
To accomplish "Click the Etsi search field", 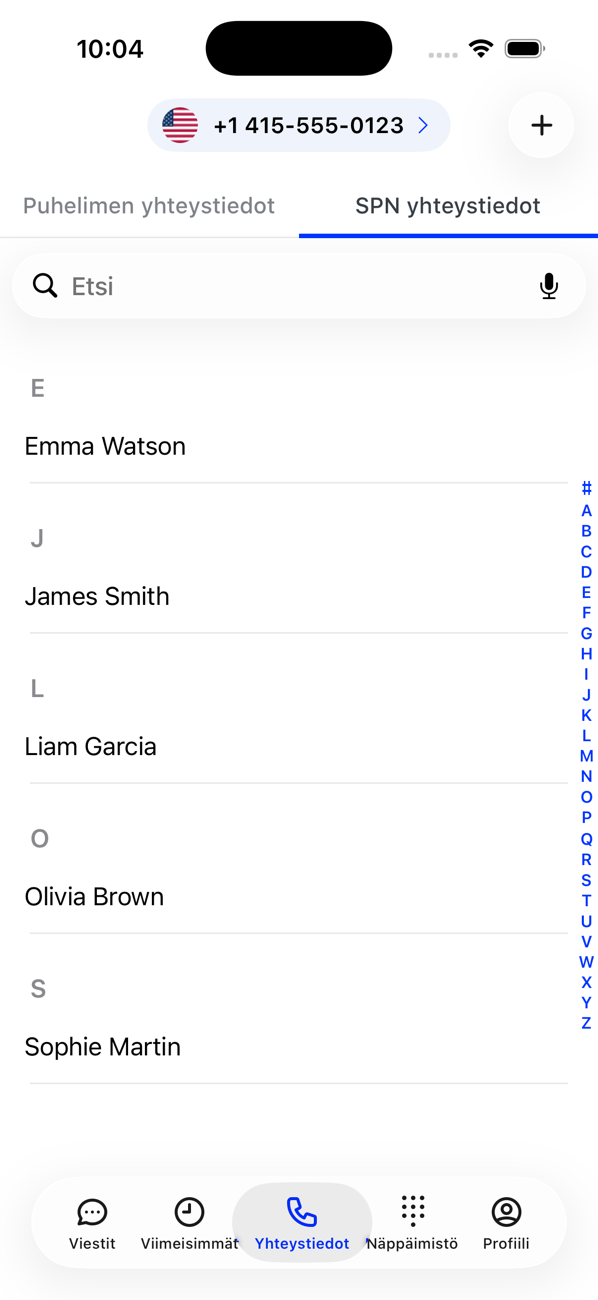I will pyautogui.click(x=299, y=286).
